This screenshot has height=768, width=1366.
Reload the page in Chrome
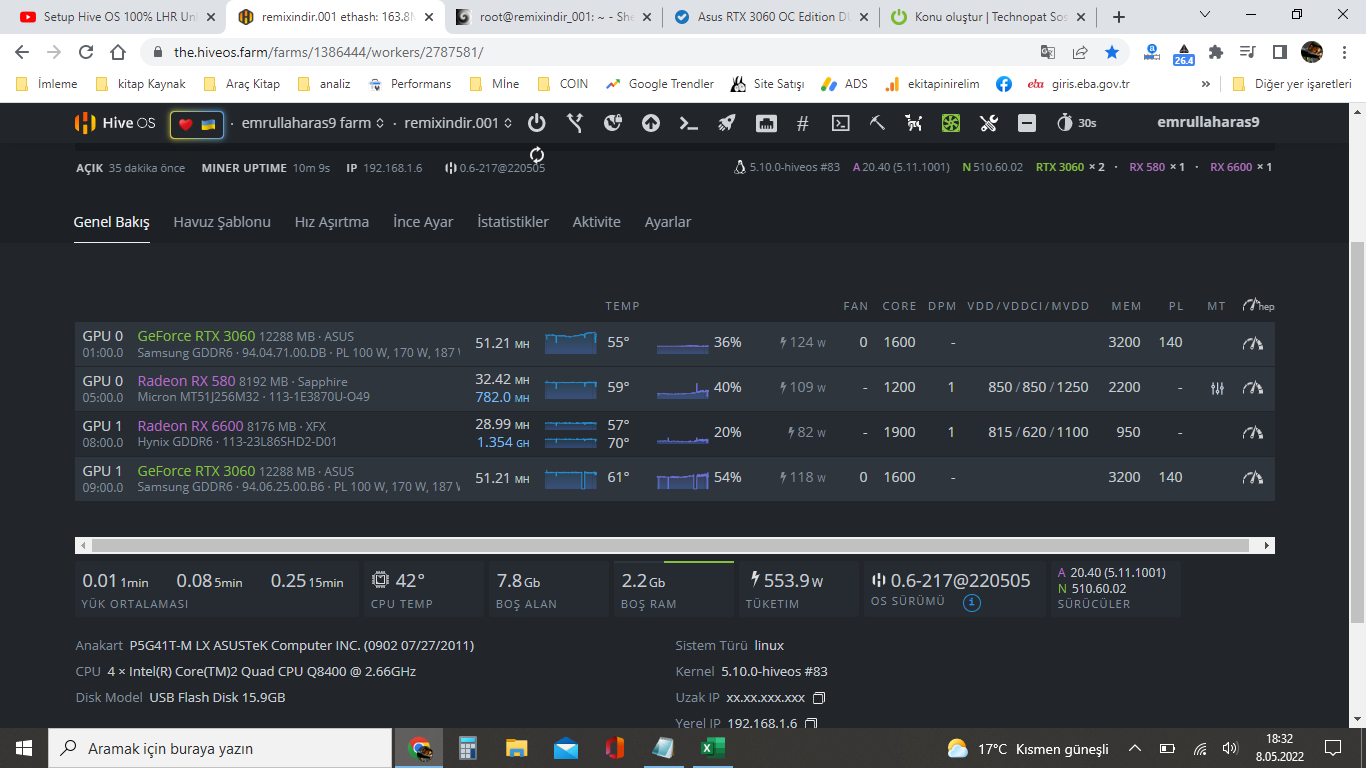click(x=86, y=52)
